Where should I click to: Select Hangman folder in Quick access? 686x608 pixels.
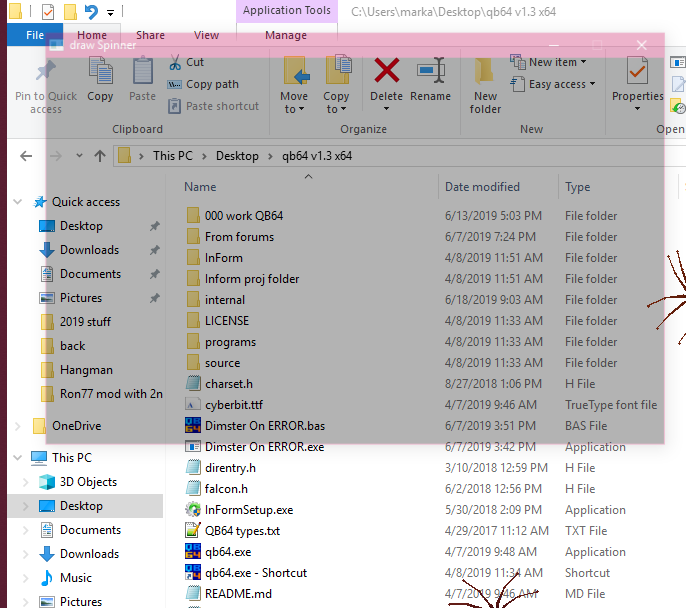coord(86,370)
